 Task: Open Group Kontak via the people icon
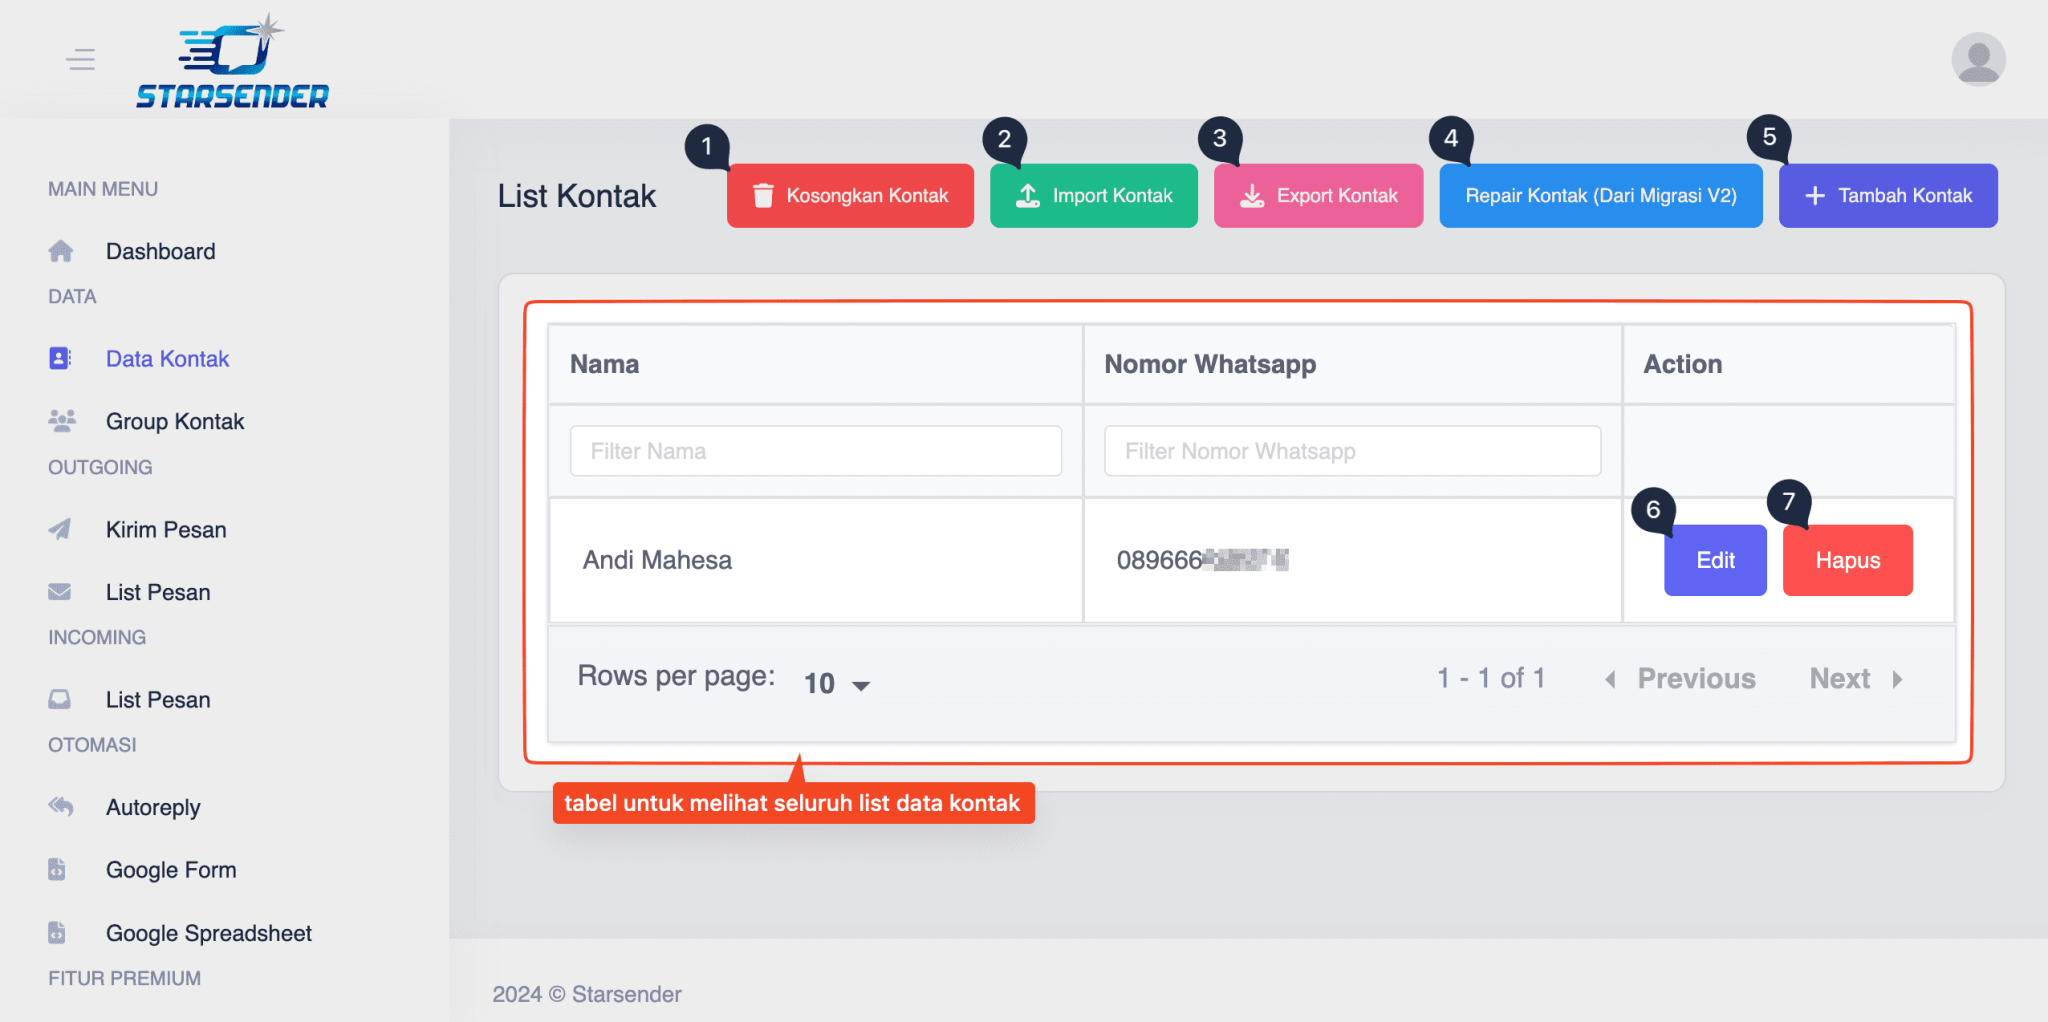pos(61,421)
